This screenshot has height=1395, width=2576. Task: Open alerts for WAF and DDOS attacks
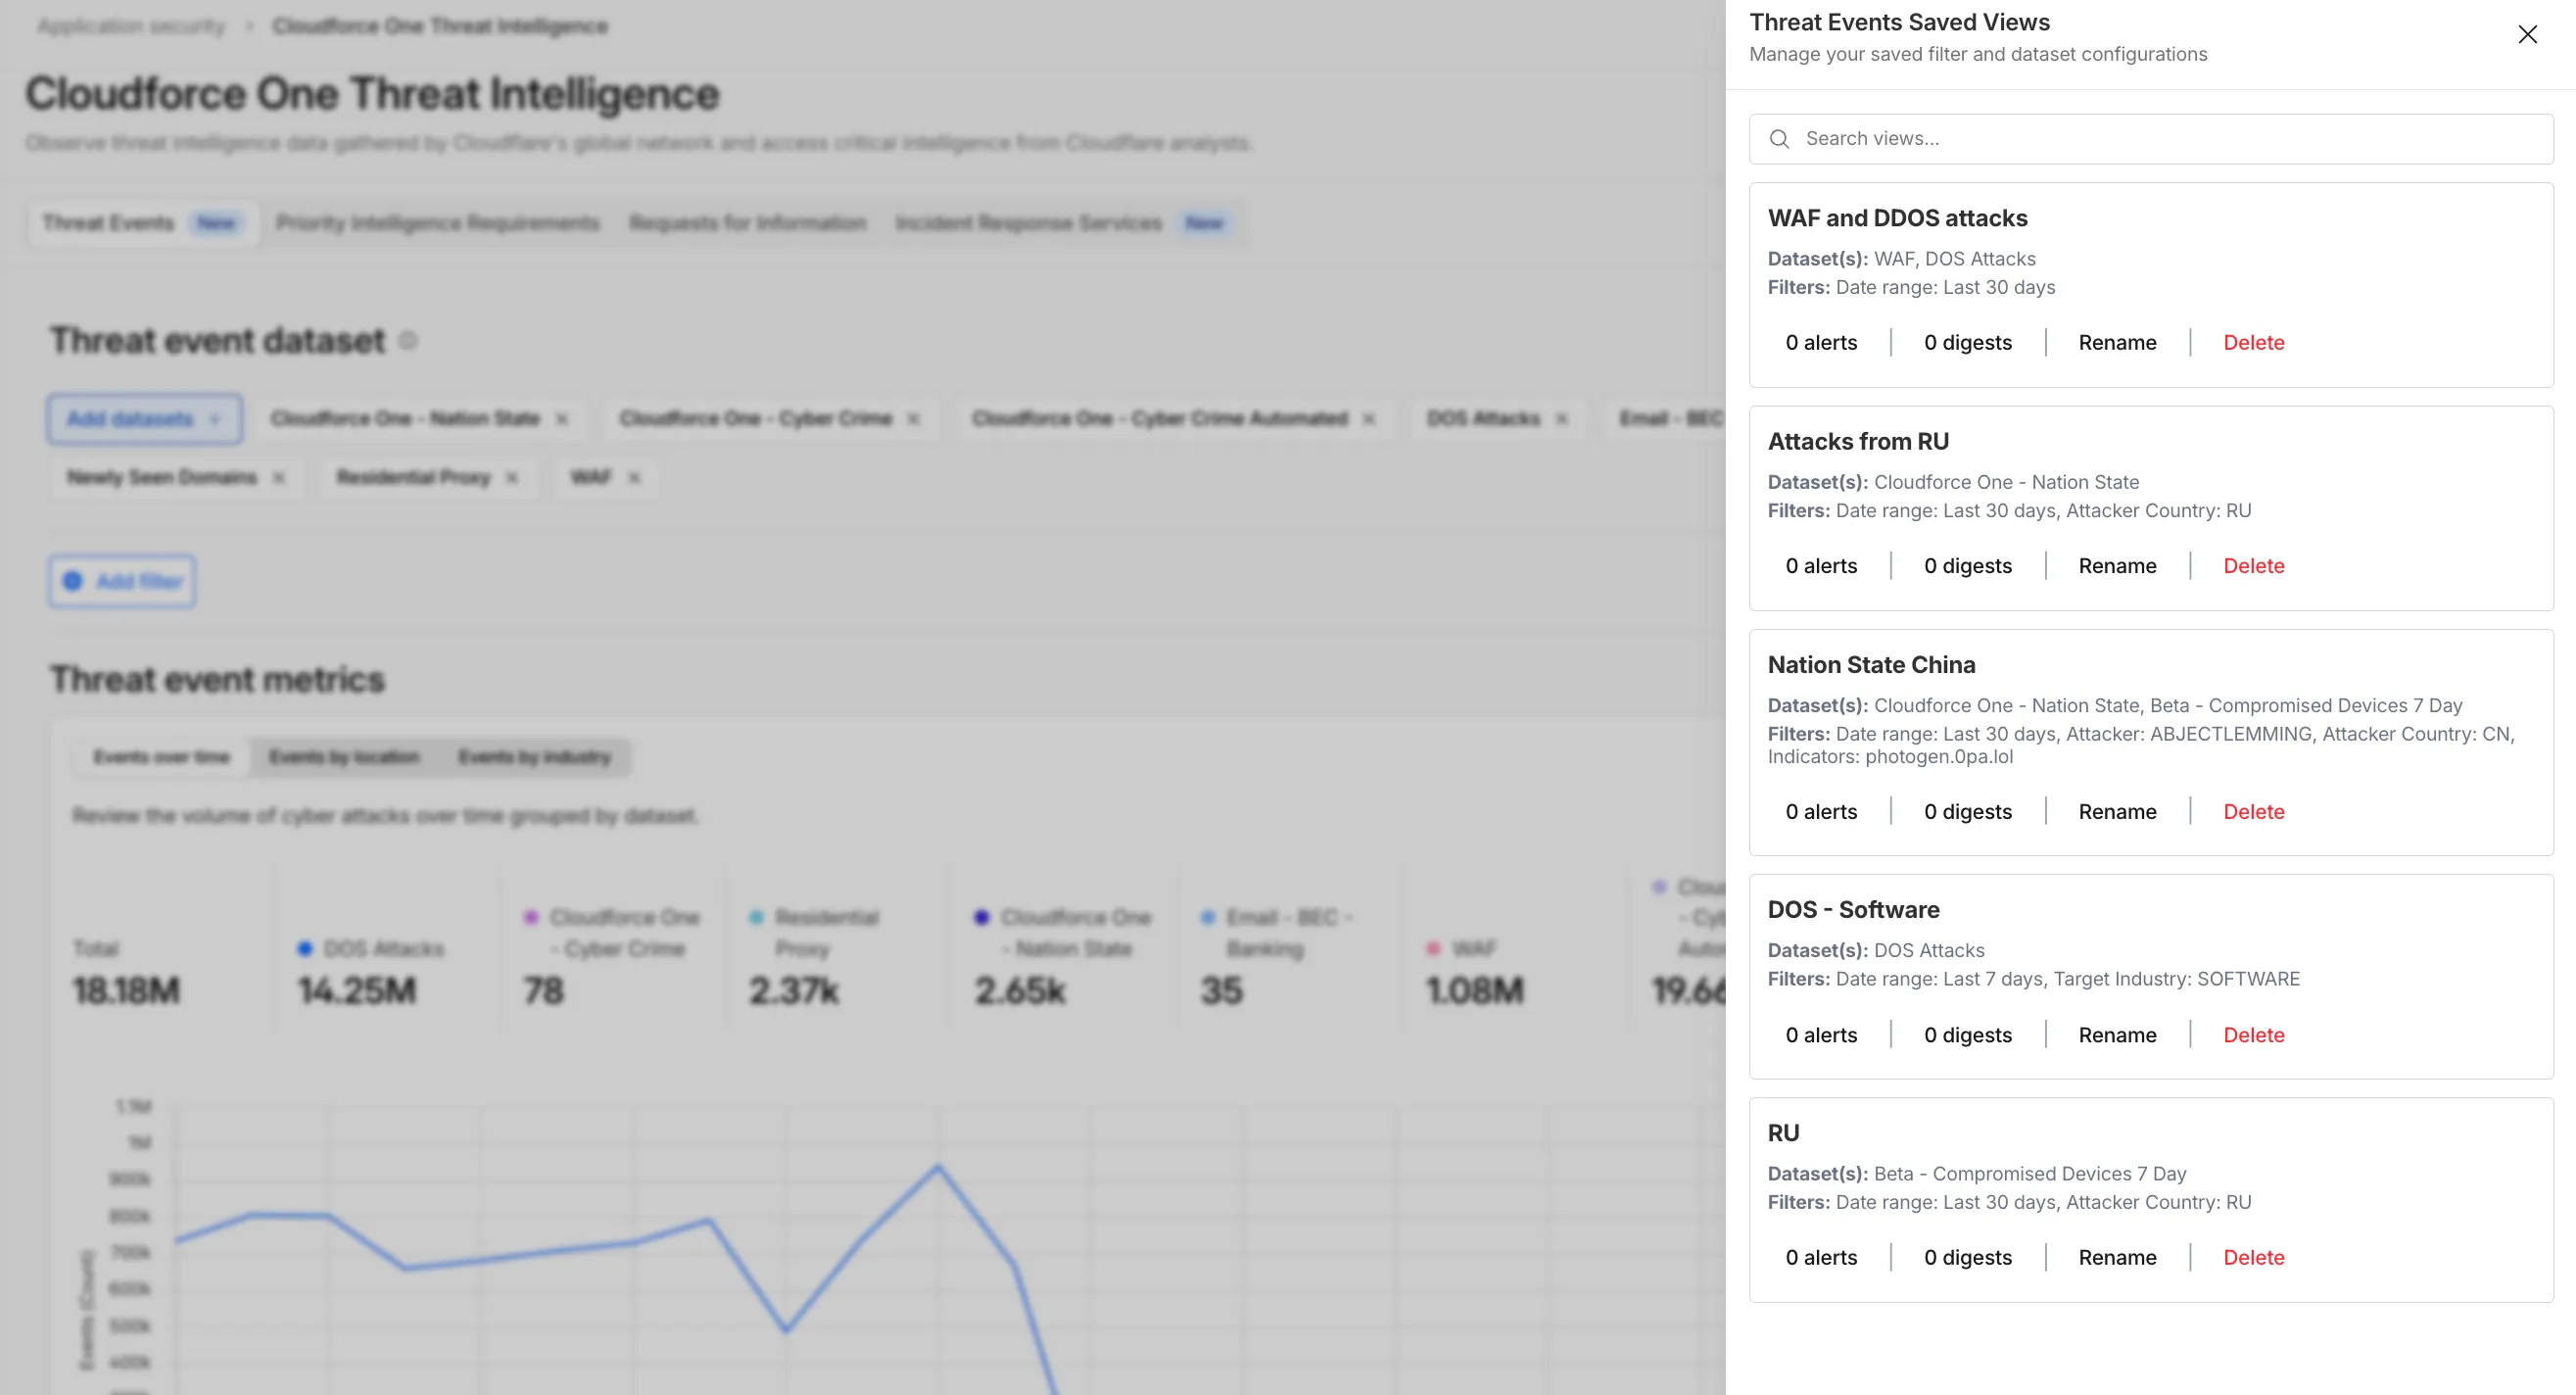[x=1821, y=343]
